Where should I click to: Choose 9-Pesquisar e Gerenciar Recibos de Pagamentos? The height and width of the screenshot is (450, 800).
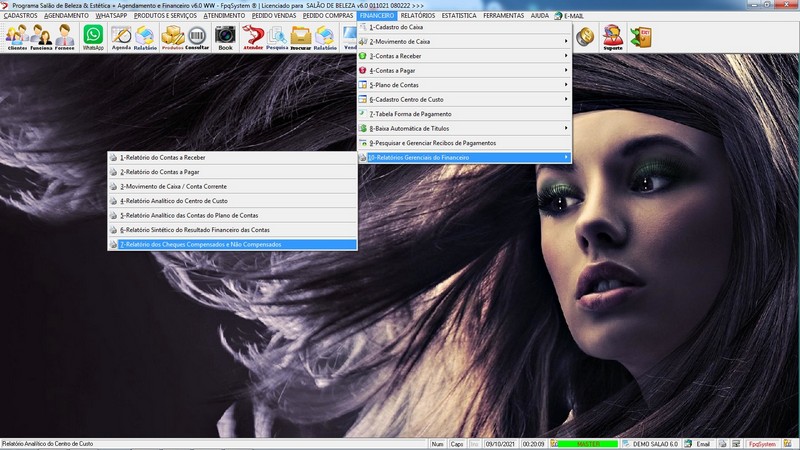pyautogui.click(x=464, y=143)
